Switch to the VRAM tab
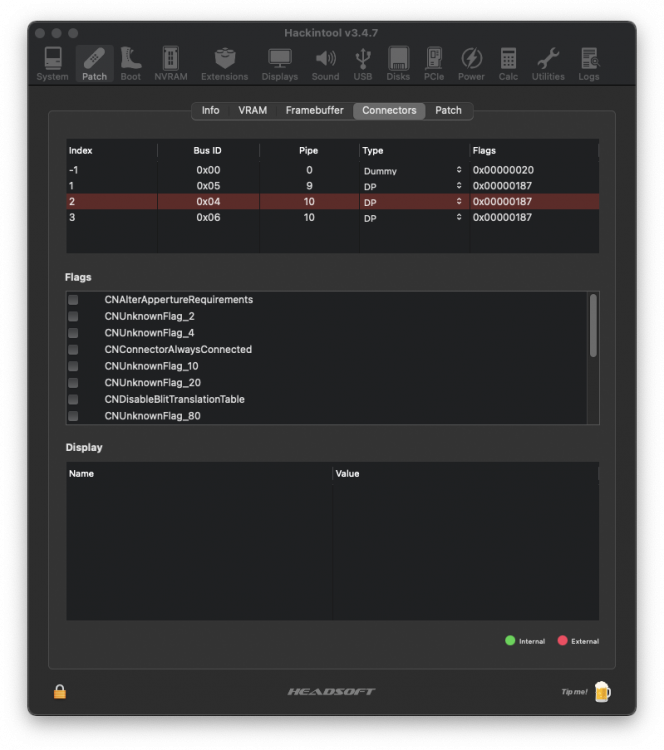 coord(253,110)
